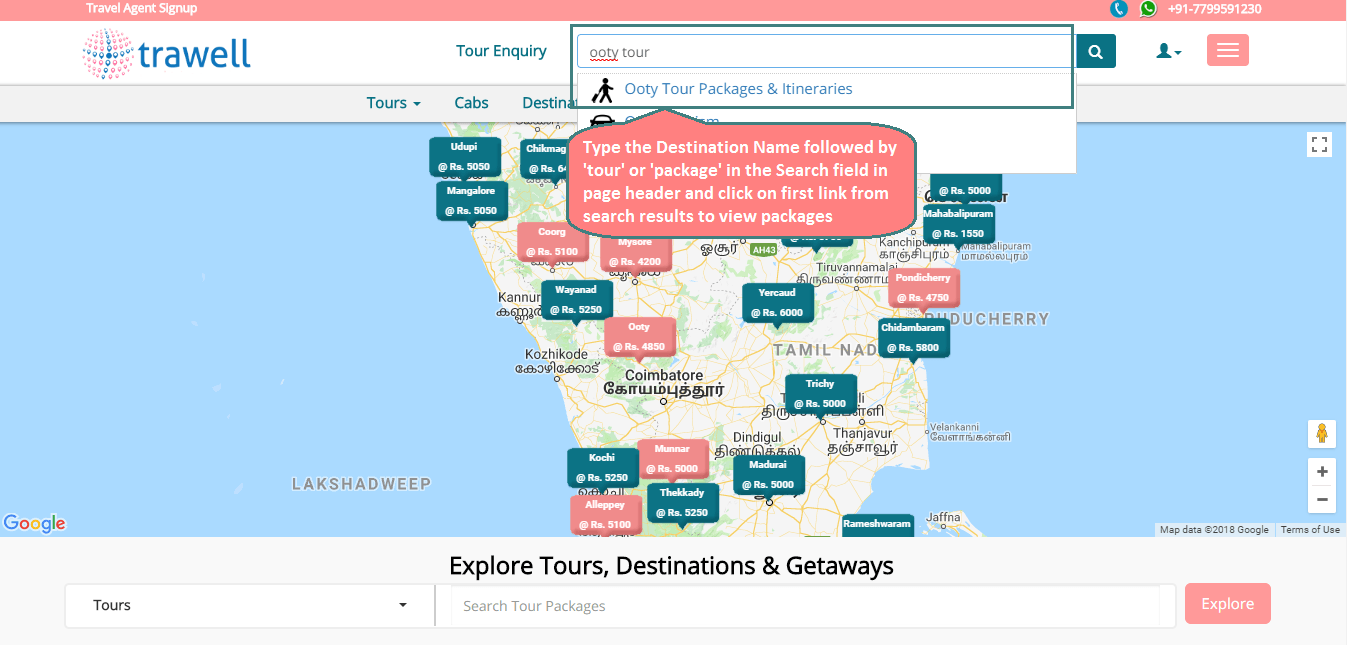Image resolution: width=1347 pixels, height=645 pixels.
Task: Click the trawell logo
Action: pyautogui.click(x=167, y=53)
